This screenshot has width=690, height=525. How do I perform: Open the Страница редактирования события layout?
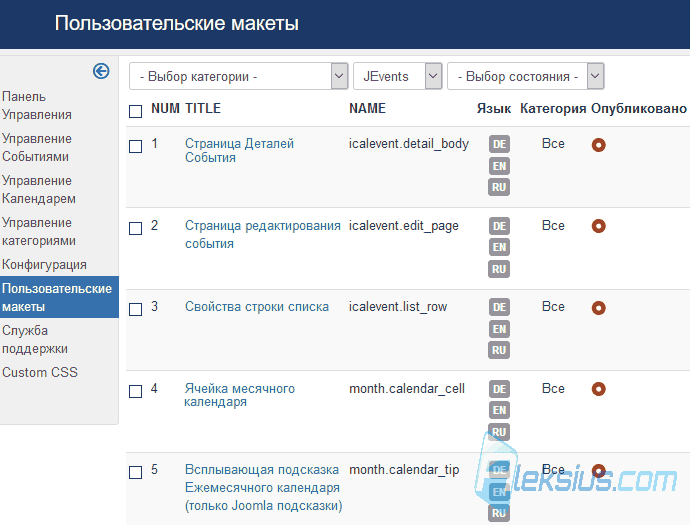(263, 235)
